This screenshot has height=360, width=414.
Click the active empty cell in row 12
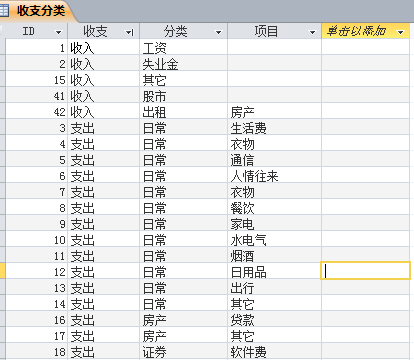pos(365,271)
